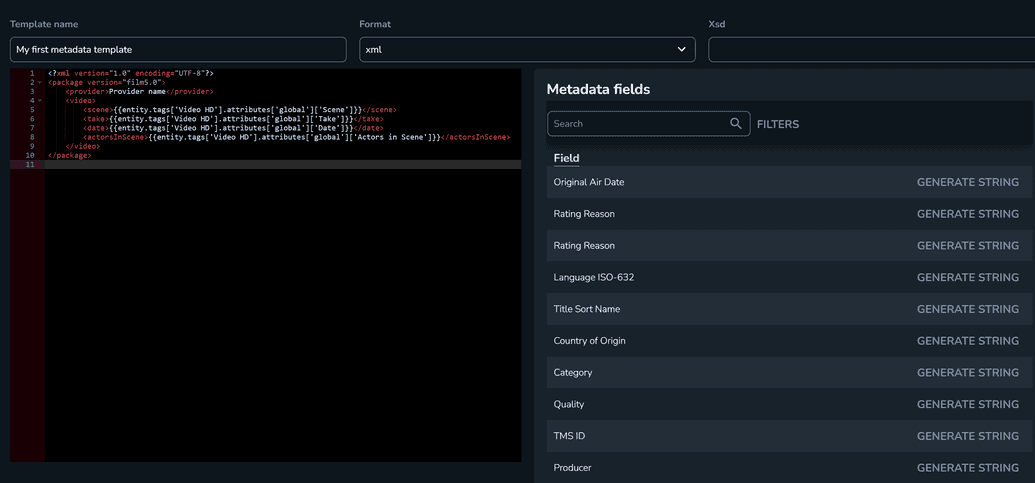
Task: Click line number 1 in the gutter
Action: point(32,73)
